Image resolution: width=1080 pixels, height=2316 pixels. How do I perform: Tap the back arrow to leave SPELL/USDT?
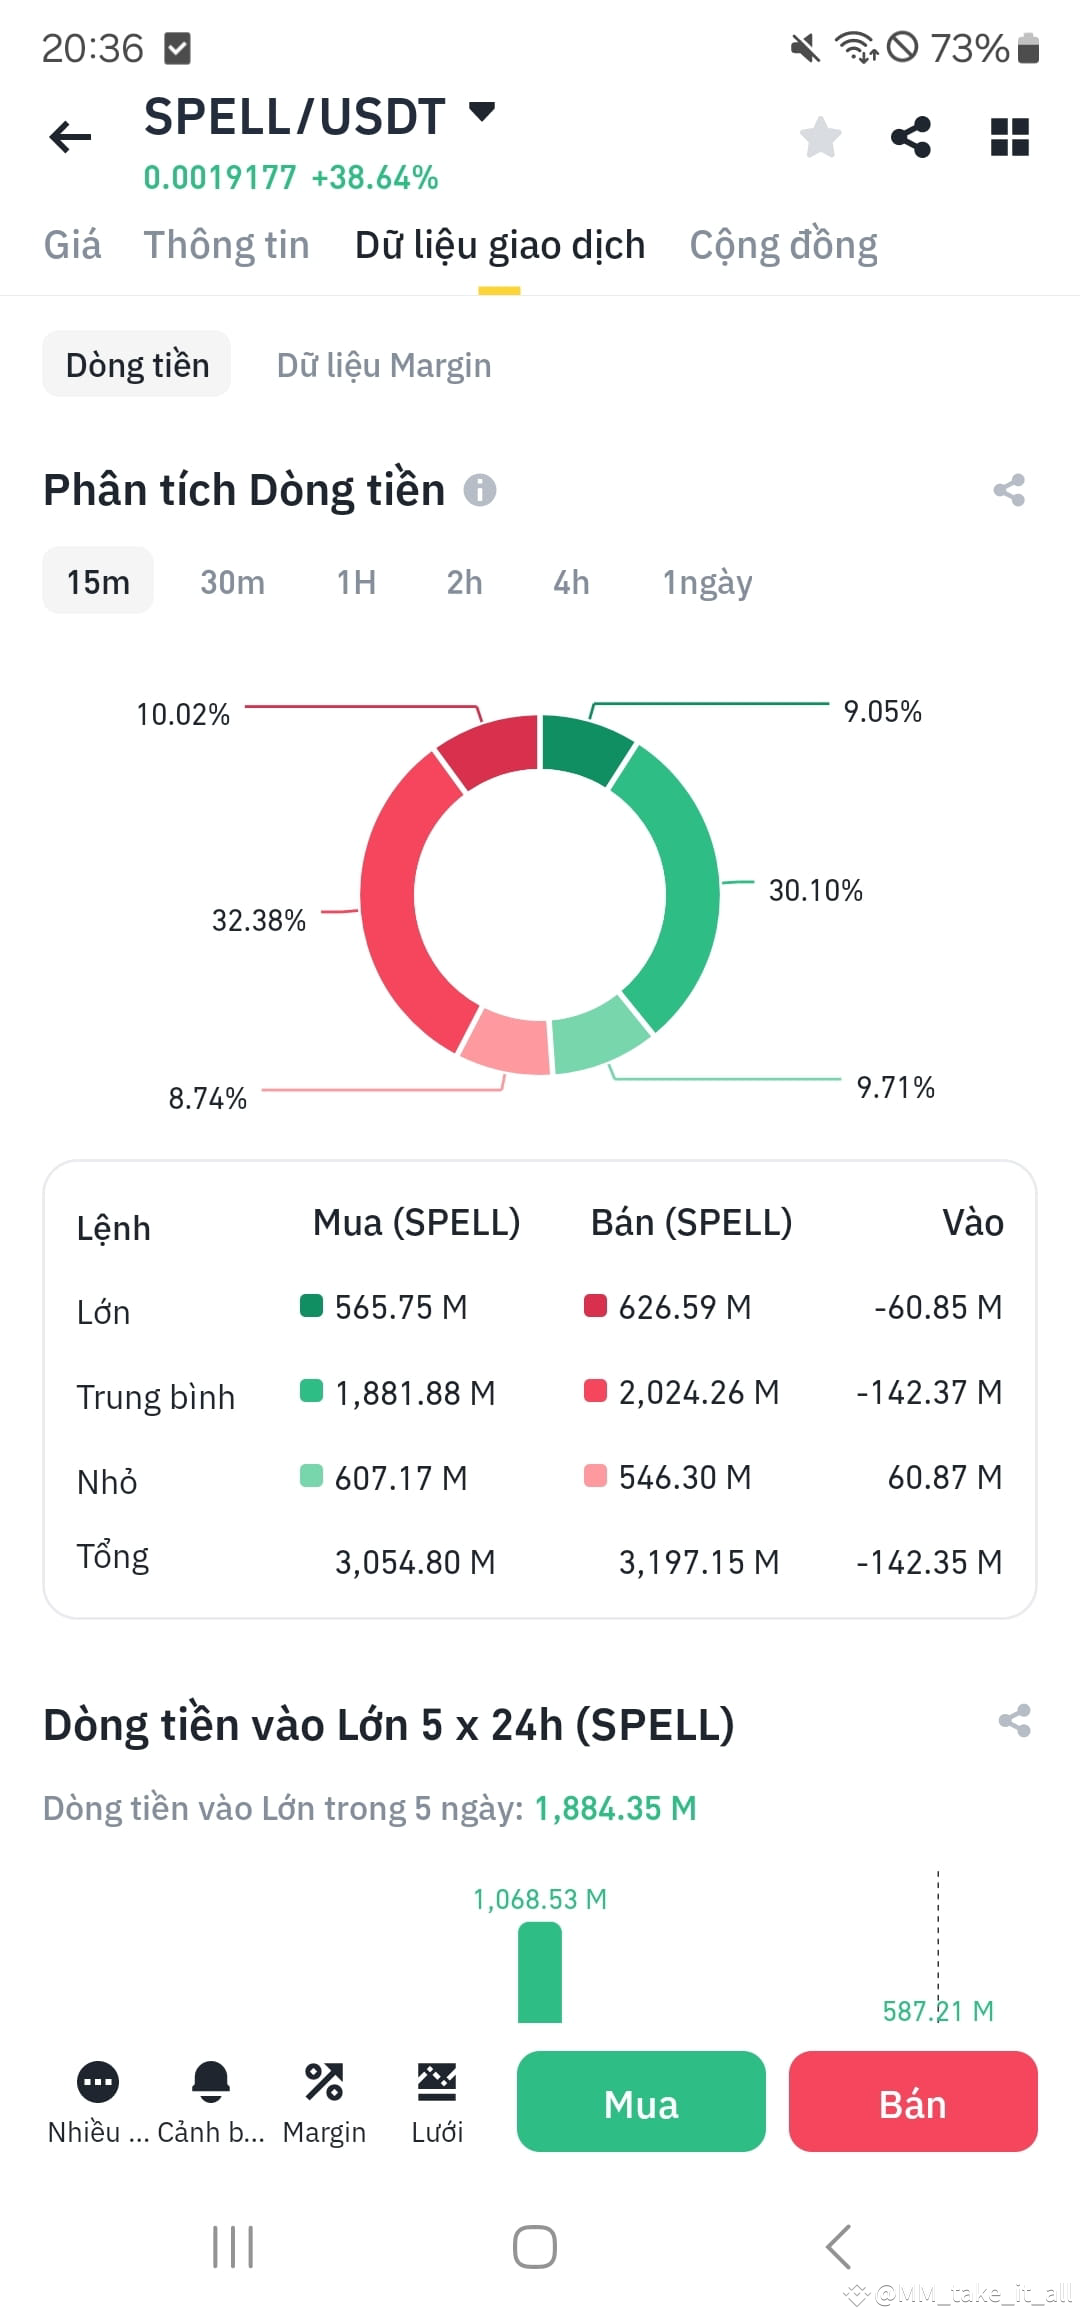pyautogui.click(x=68, y=137)
